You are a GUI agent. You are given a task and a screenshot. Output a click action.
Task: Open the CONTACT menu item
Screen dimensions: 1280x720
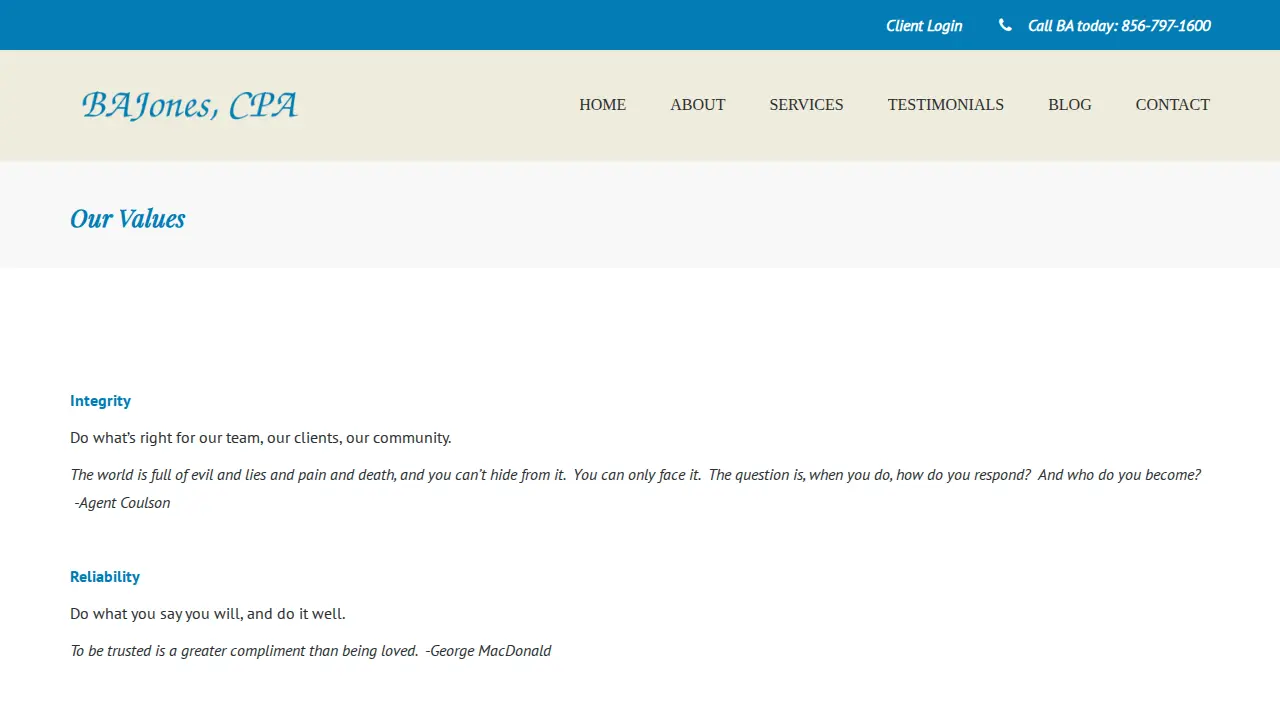1172,104
